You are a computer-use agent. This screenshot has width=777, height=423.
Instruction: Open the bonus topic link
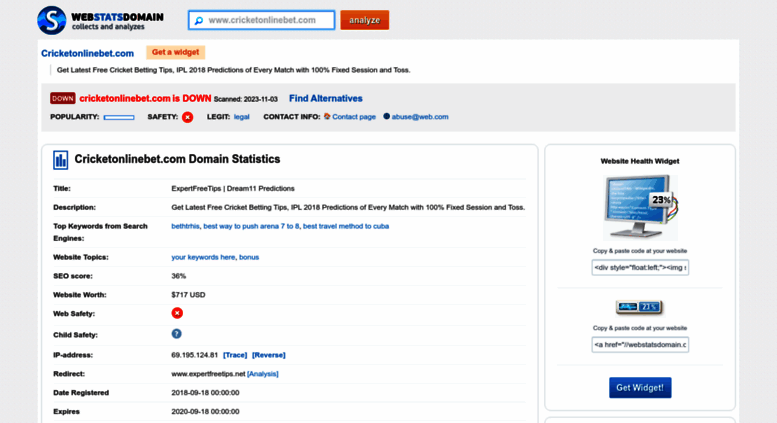(x=249, y=257)
